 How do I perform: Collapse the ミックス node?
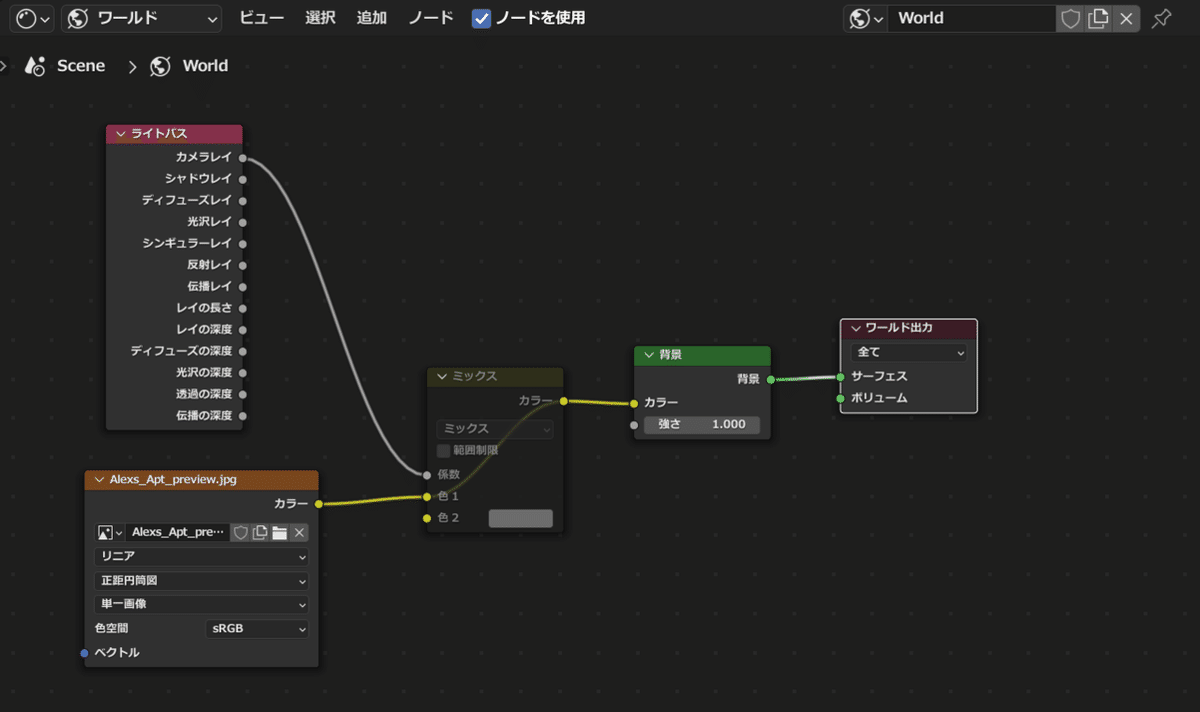443,377
